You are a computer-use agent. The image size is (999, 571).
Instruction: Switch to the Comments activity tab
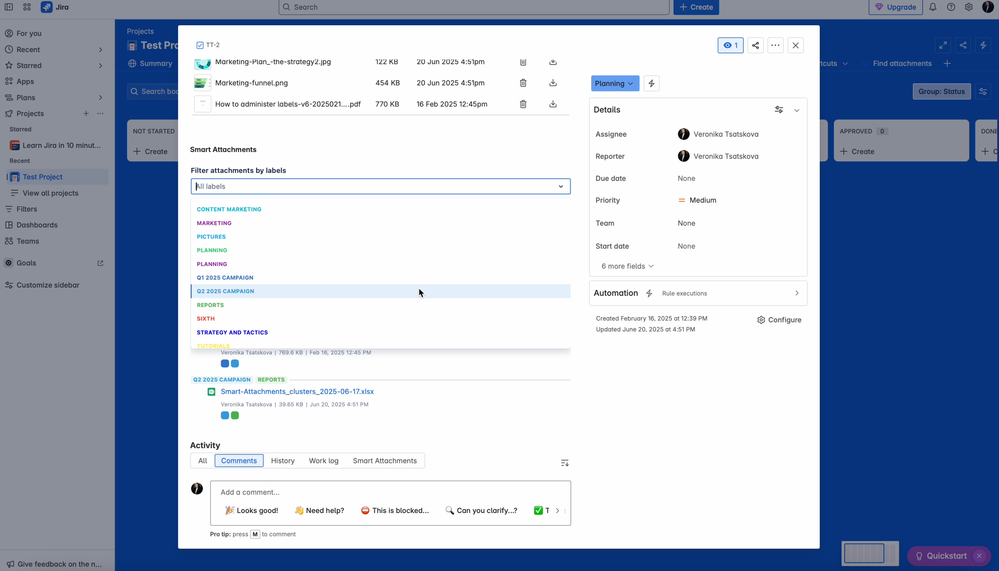[x=239, y=461]
